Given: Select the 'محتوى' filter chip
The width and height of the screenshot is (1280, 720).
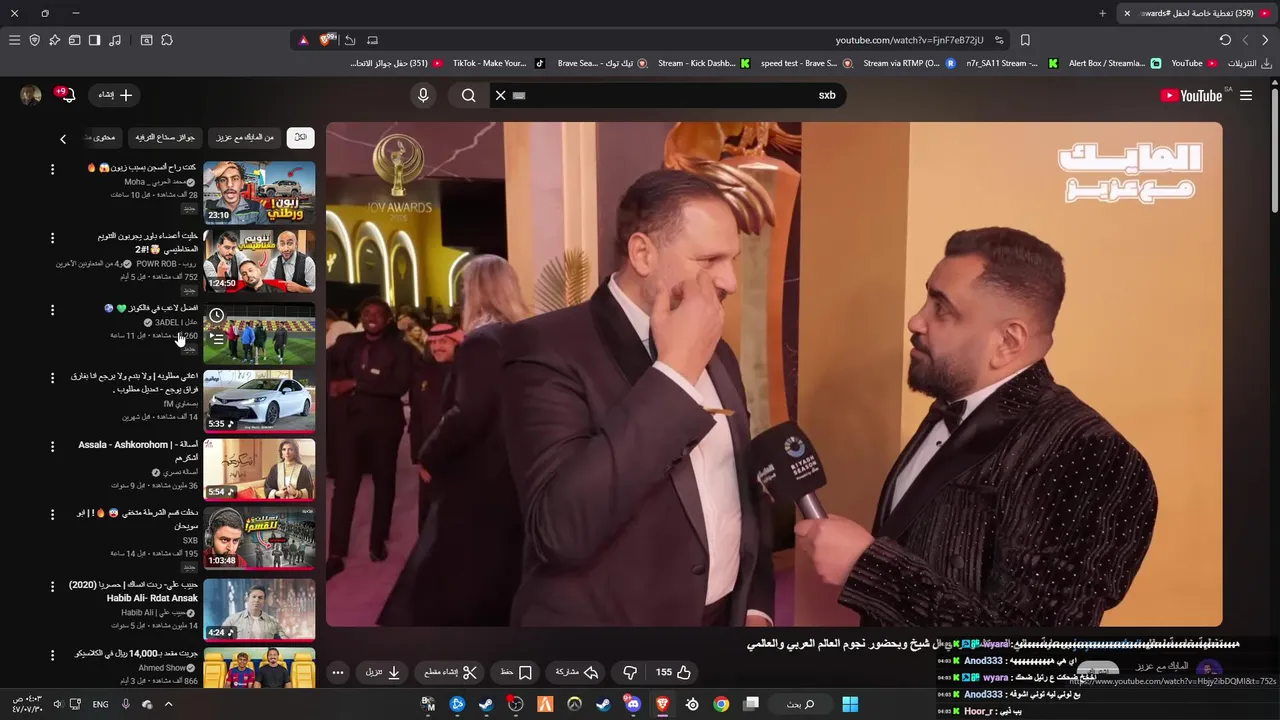Looking at the screenshot, I should point(103,138).
